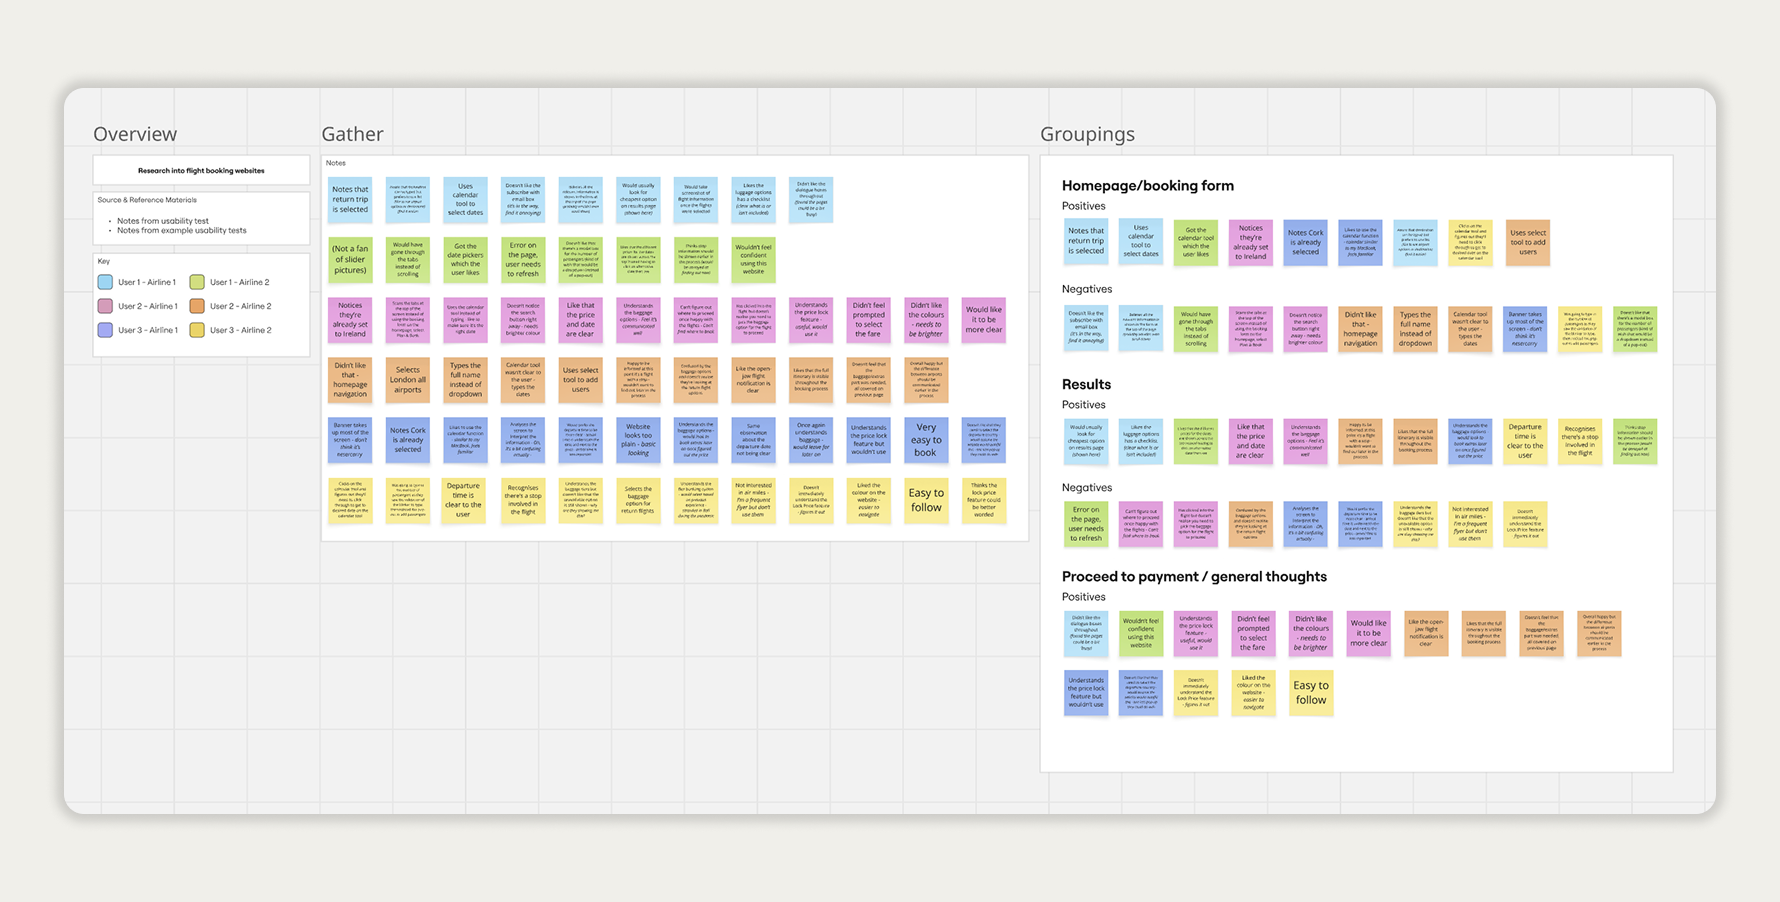Pick the yellow User 3 - Airline 2 swatch

(x=197, y=330)
